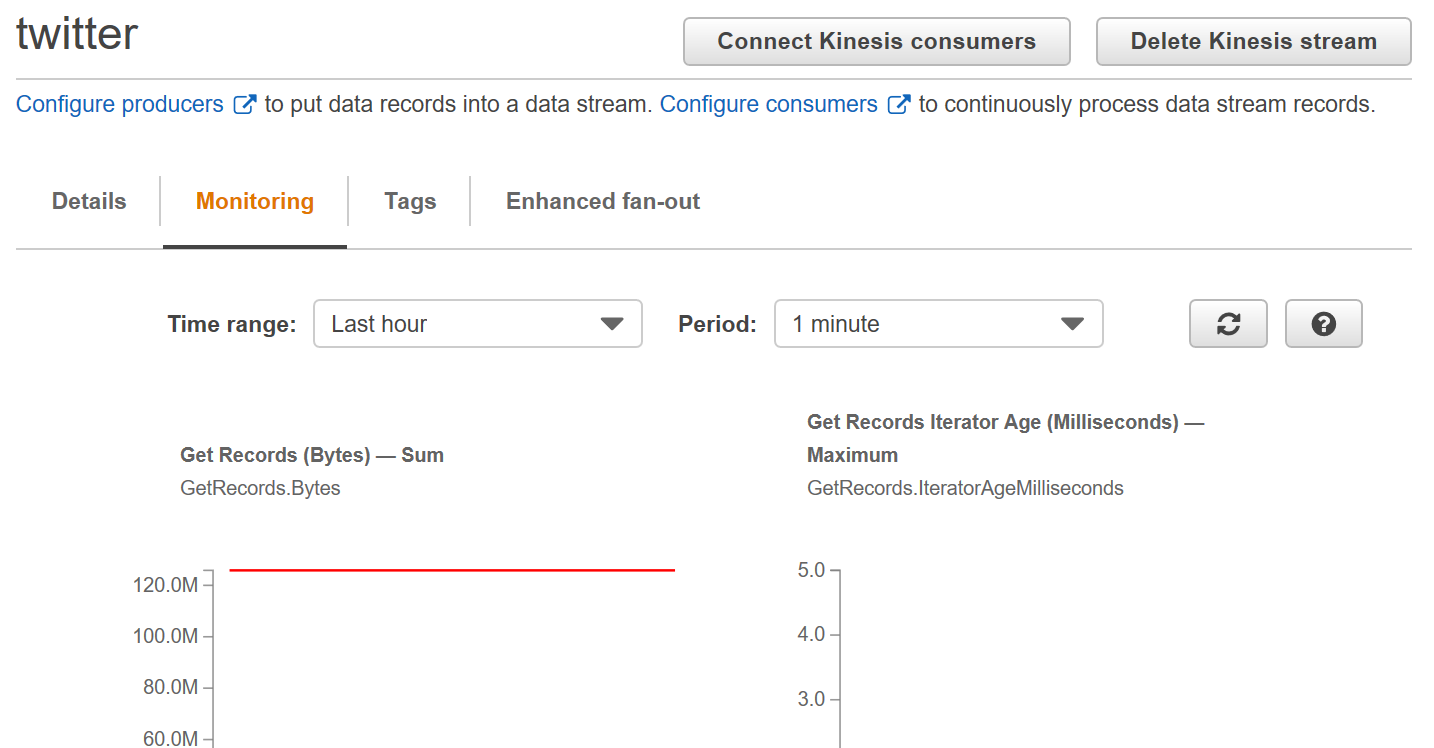Click the Get Records (Bytes) — Sum title
This screenshot has width=1434, height=748.
[312, 455]
